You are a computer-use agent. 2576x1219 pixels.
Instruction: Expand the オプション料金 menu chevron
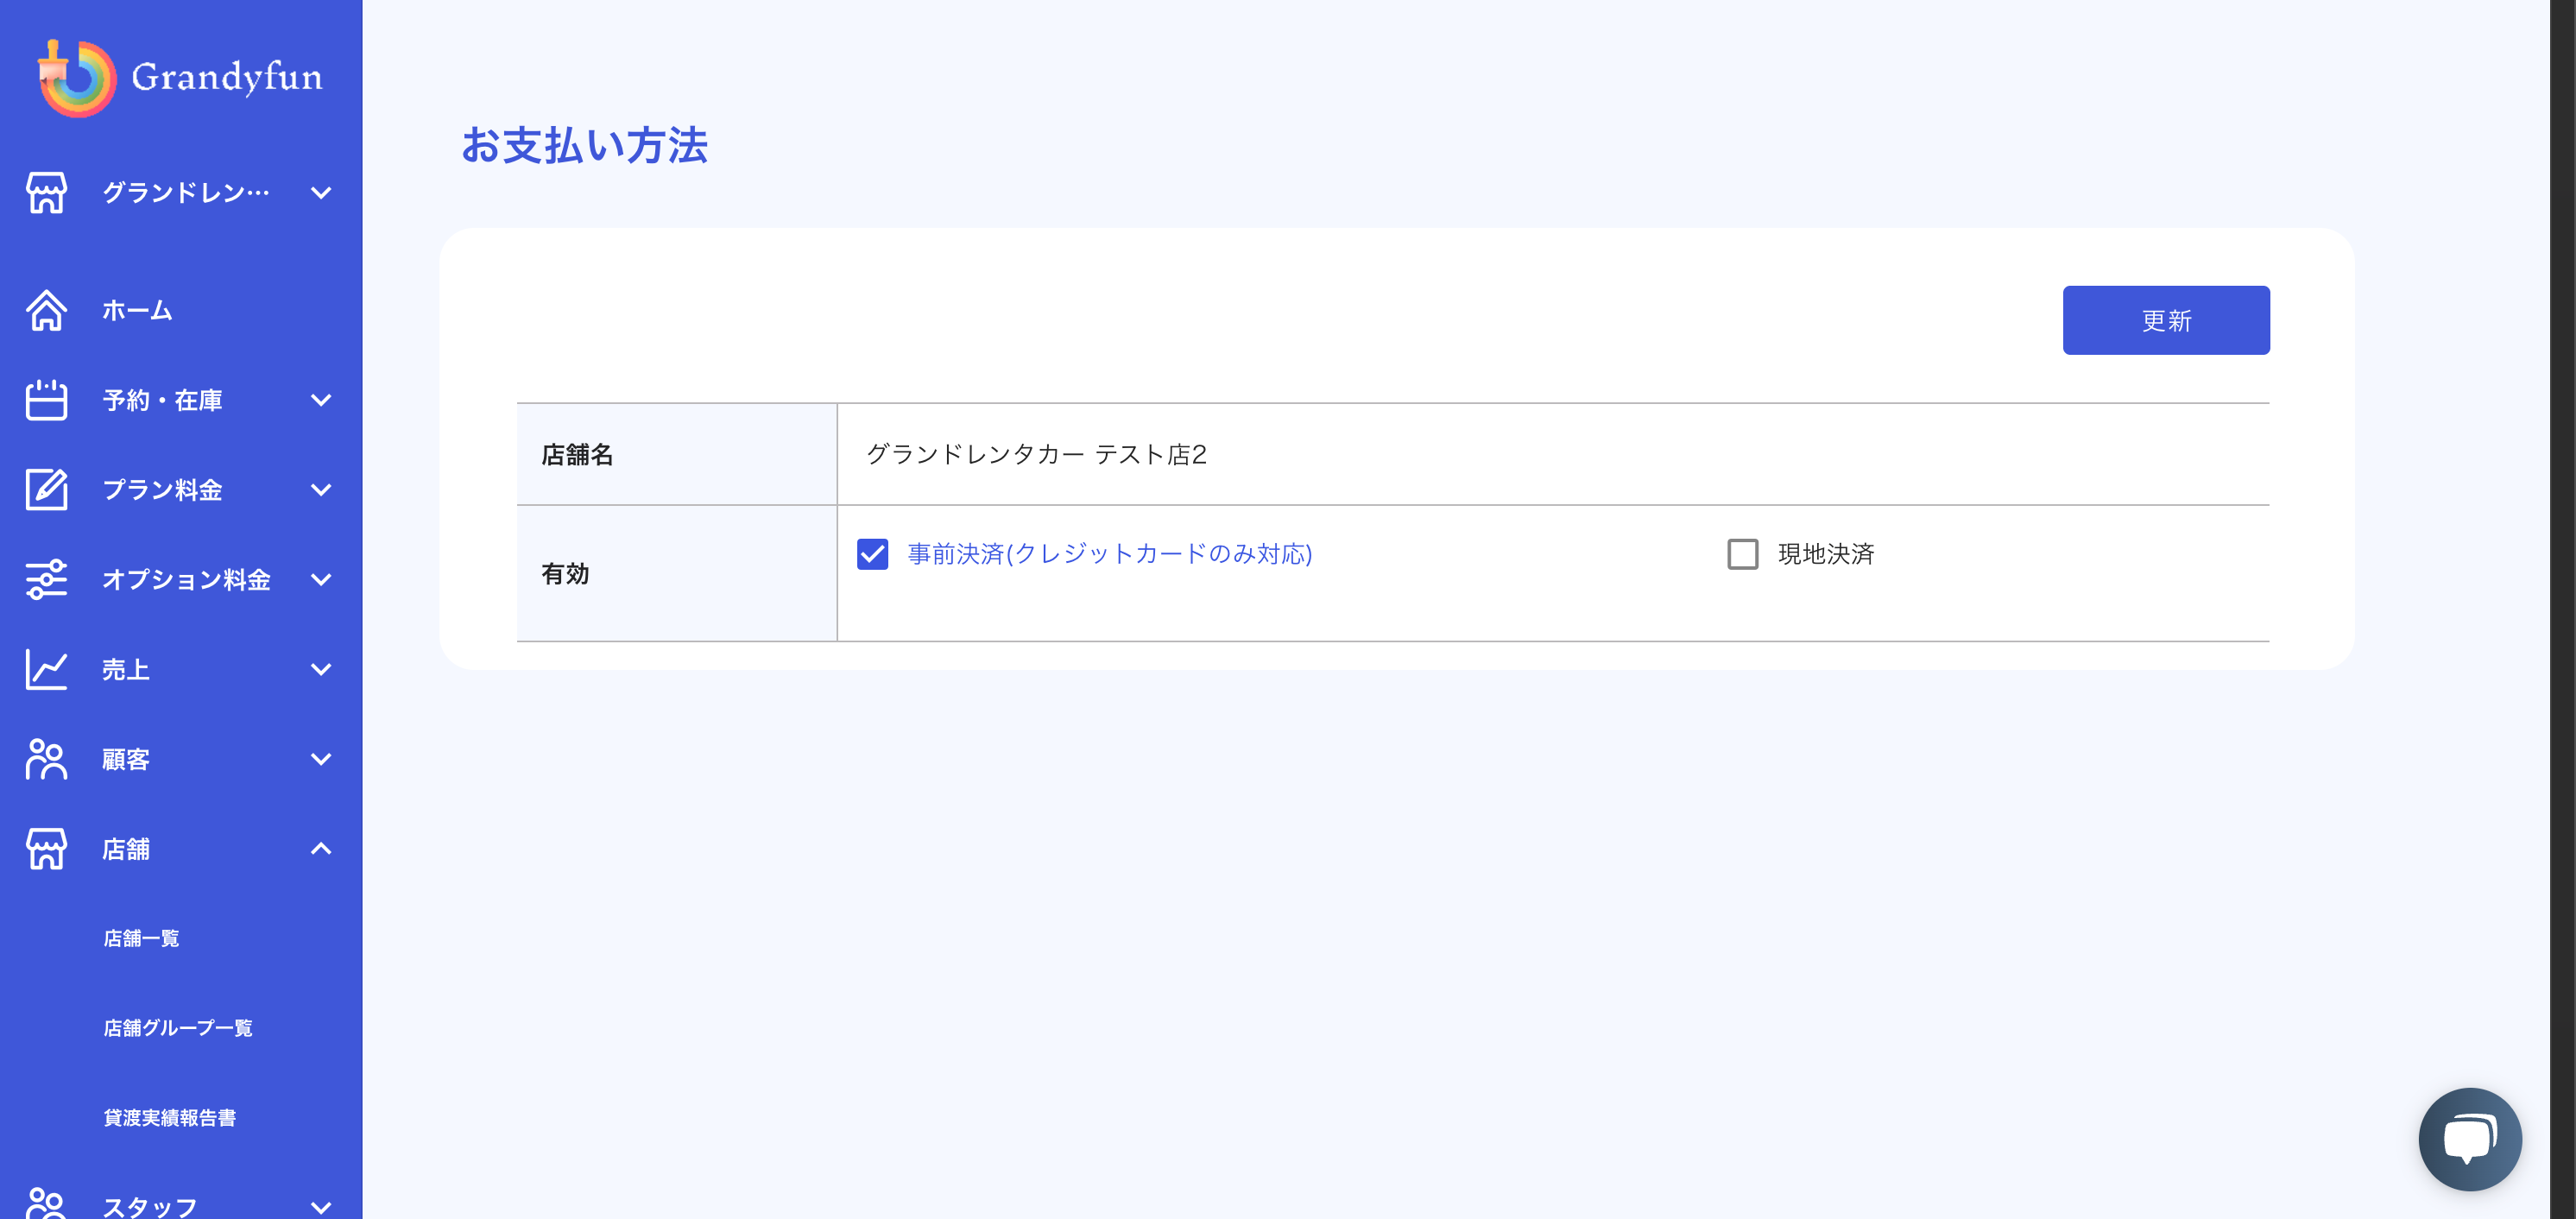tap(321, 580)
